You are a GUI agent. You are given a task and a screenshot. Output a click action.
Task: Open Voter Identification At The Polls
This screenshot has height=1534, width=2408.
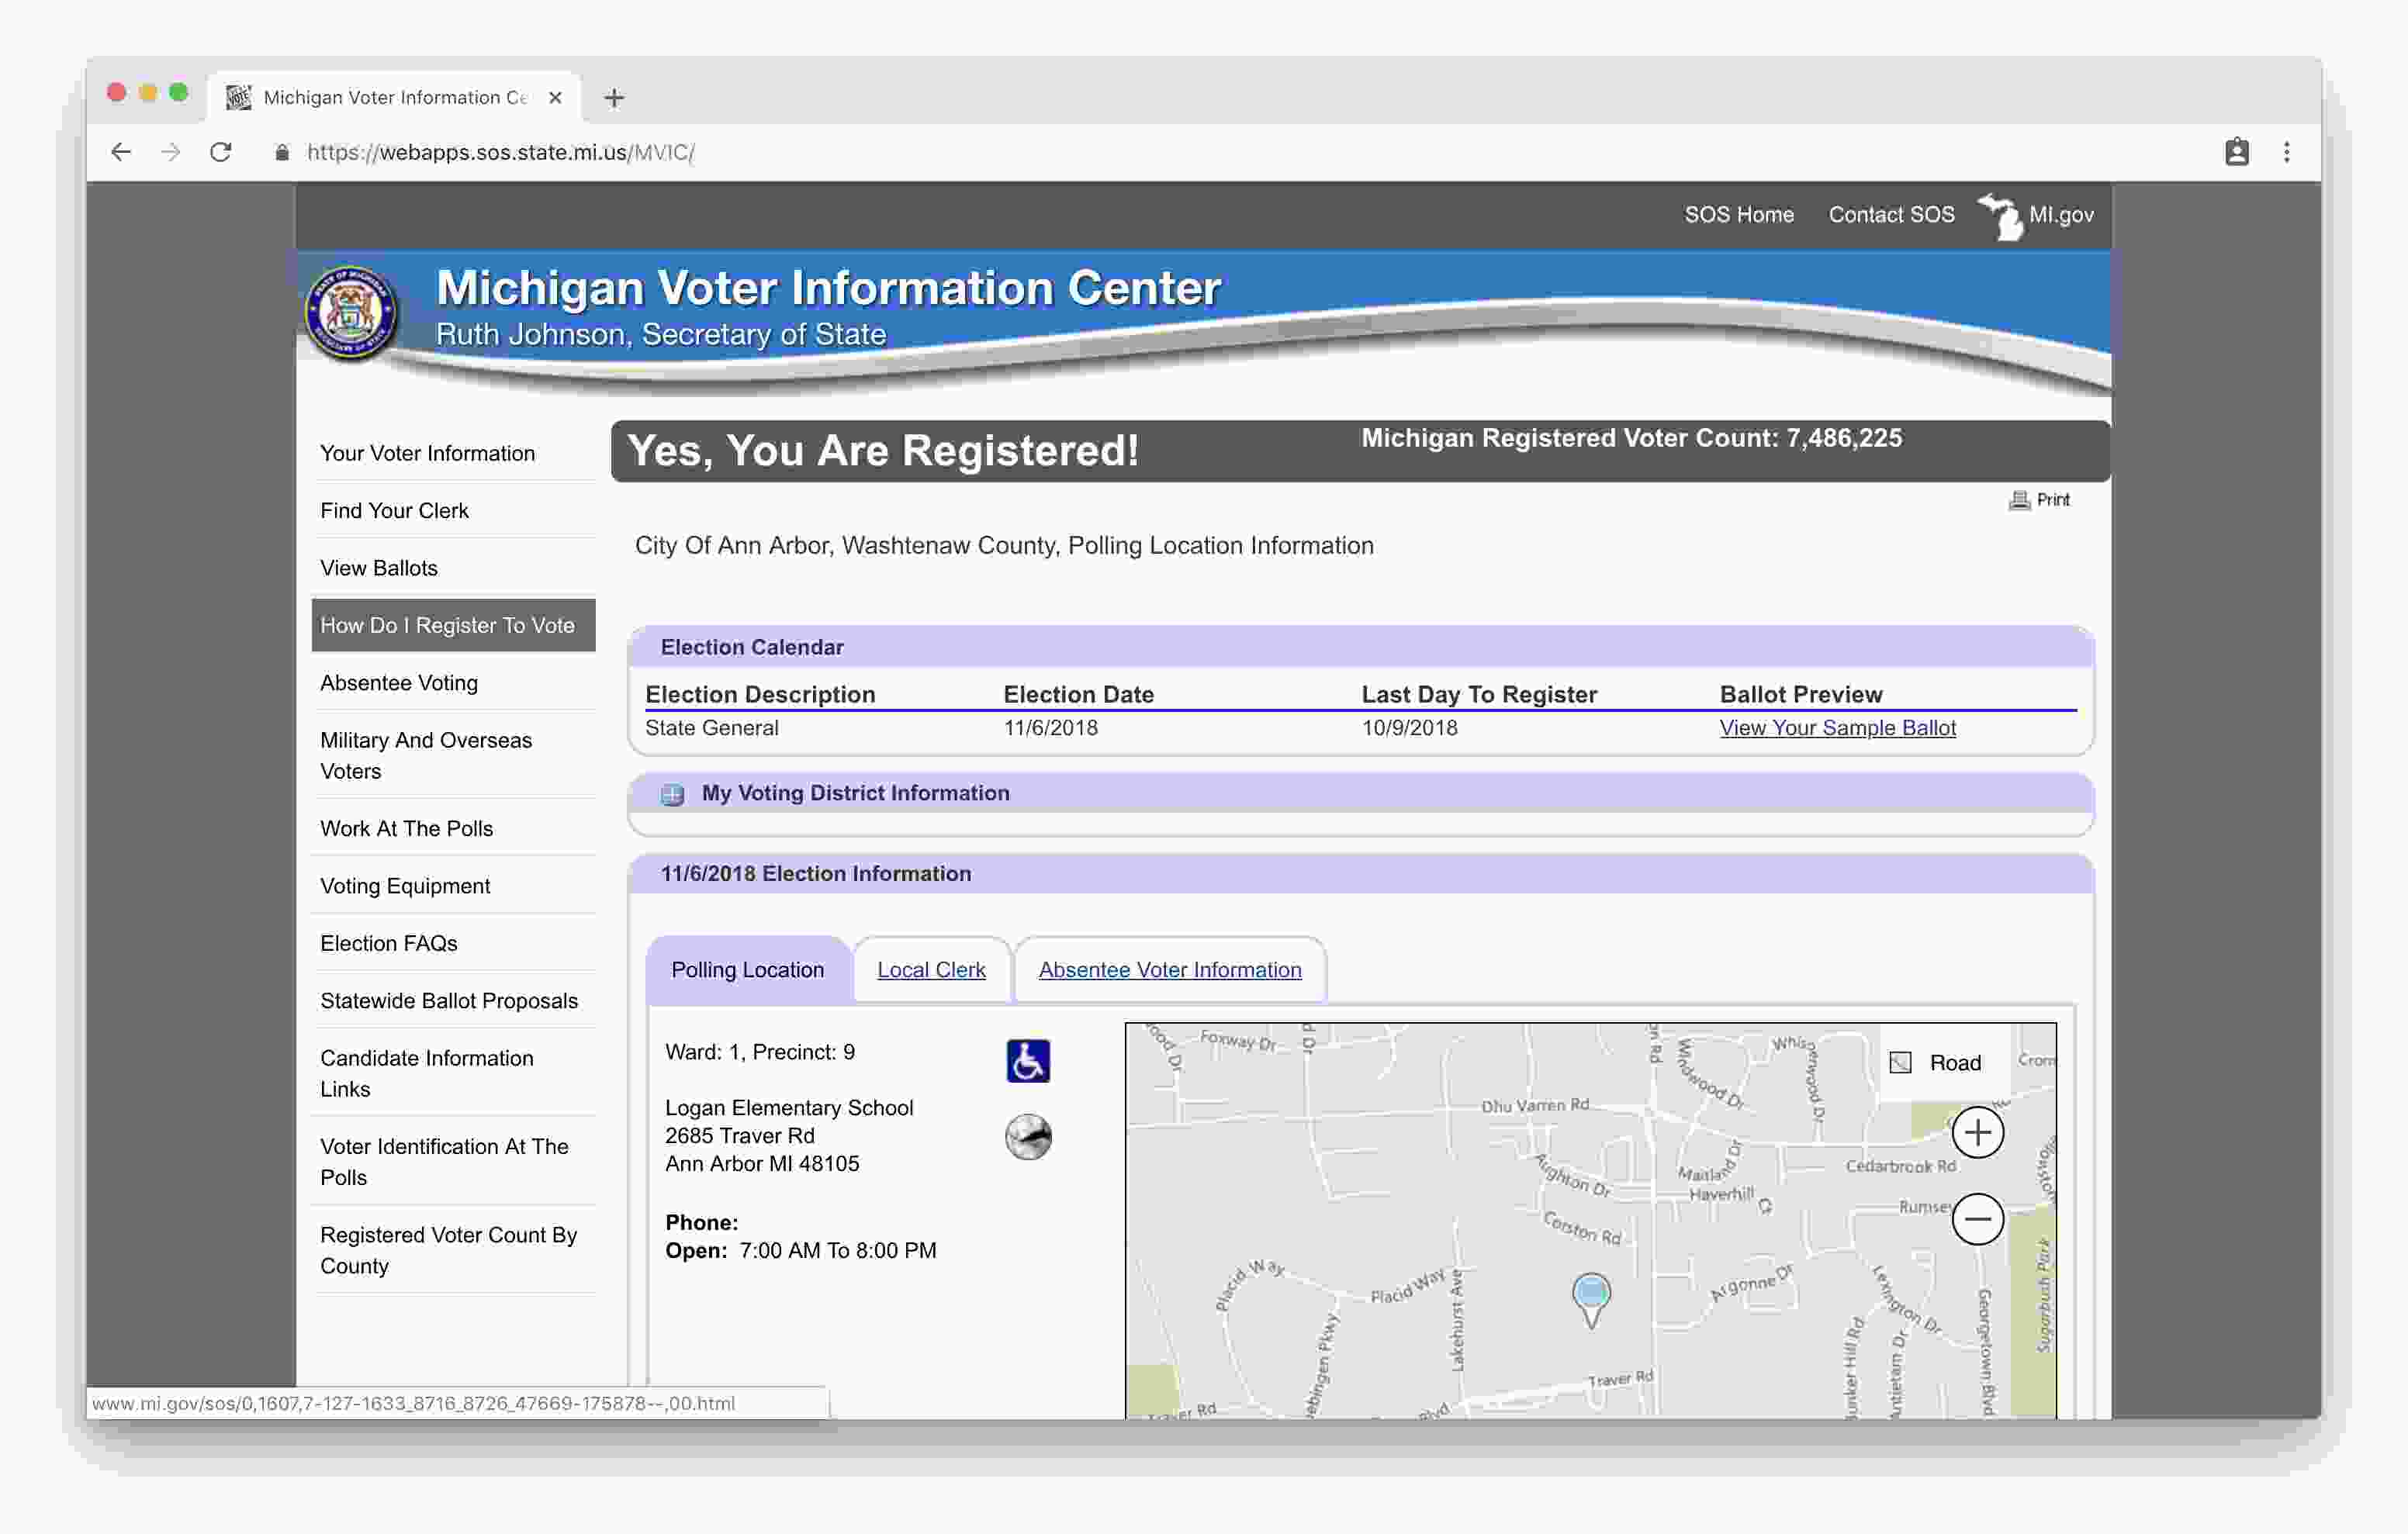click(x=444, y=1162)
